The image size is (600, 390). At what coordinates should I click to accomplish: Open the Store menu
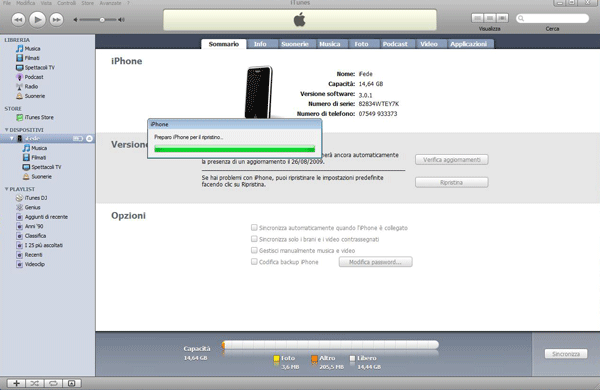(87, 3)
